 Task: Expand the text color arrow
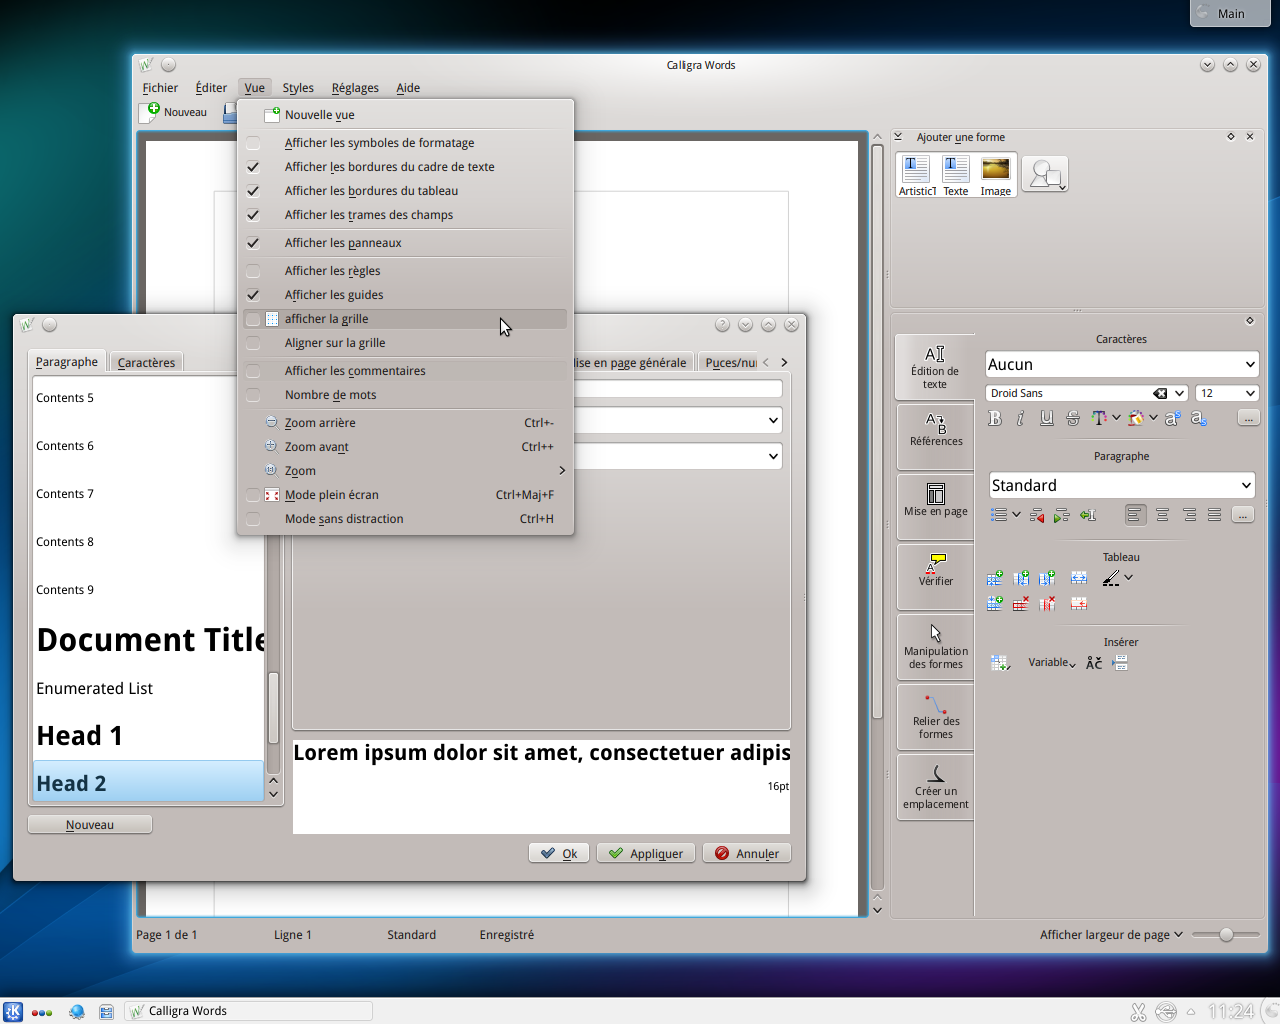point(1116,418)
